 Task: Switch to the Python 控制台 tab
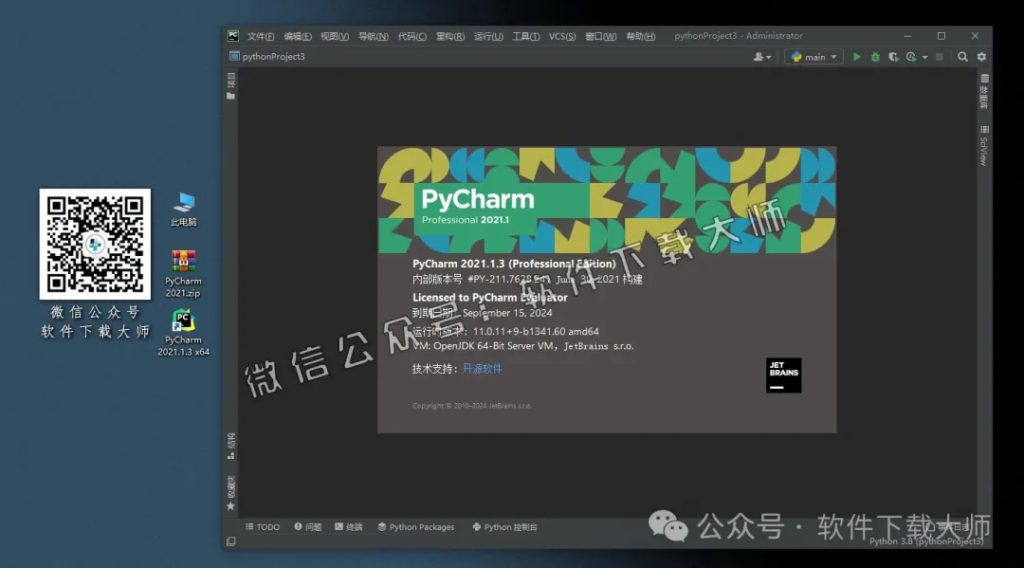click(x=505, y=527)
